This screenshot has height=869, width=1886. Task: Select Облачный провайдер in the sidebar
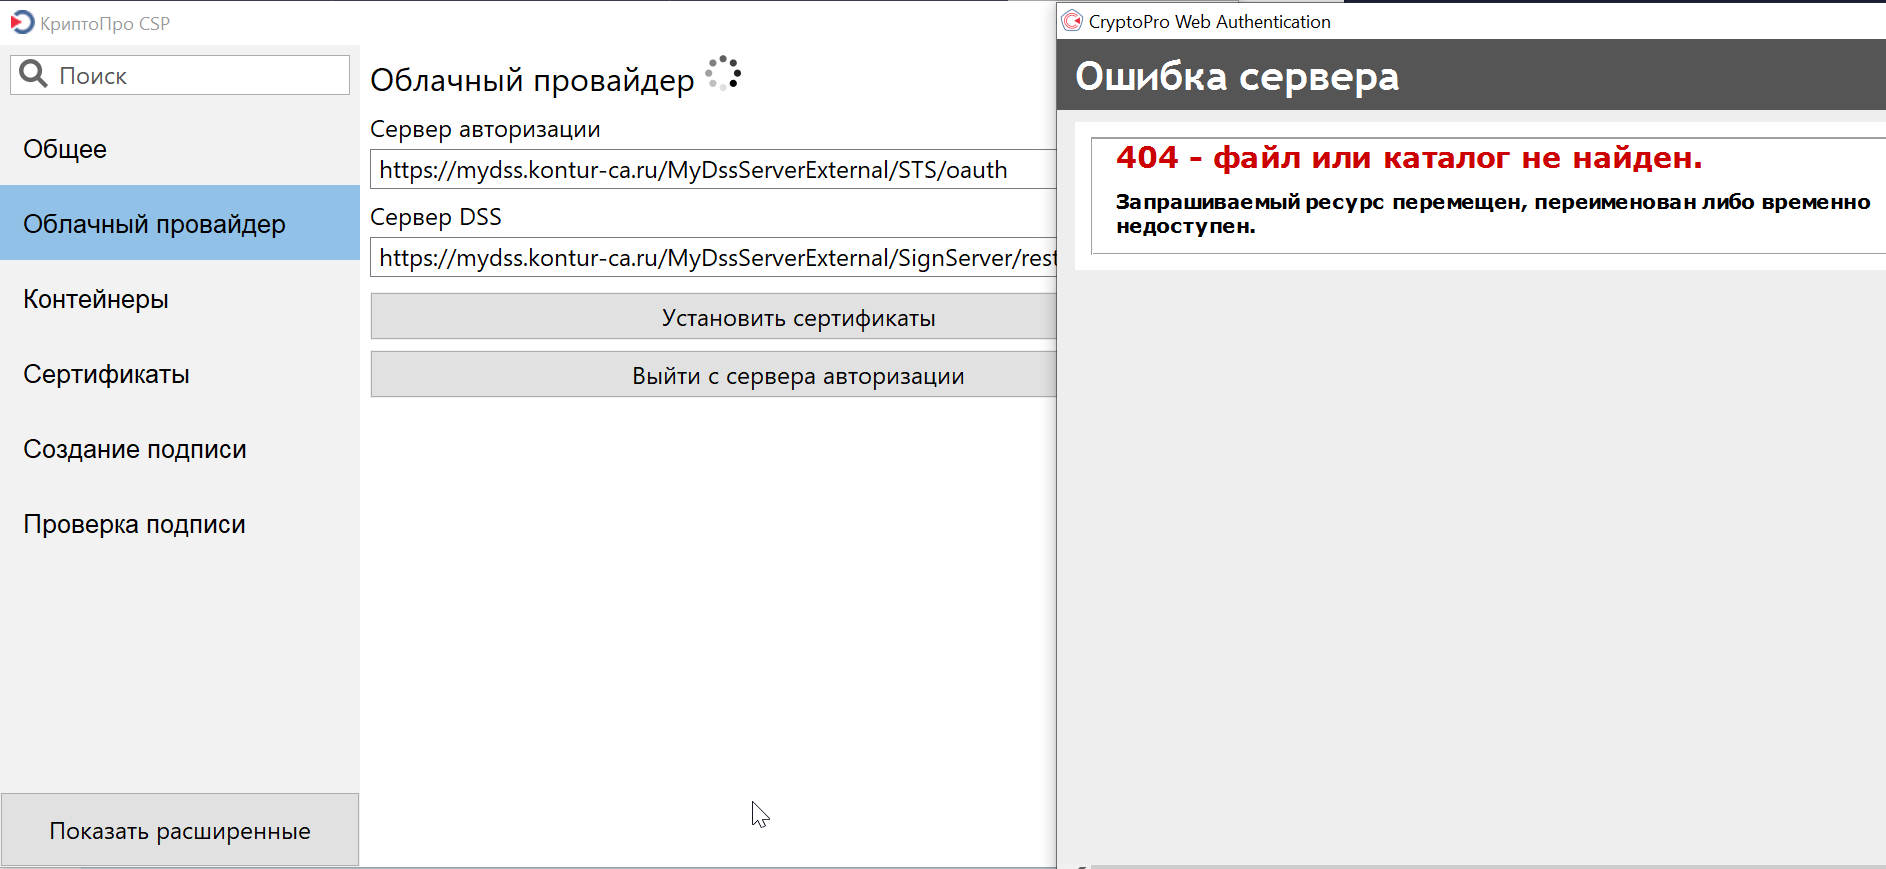(155, 224)
